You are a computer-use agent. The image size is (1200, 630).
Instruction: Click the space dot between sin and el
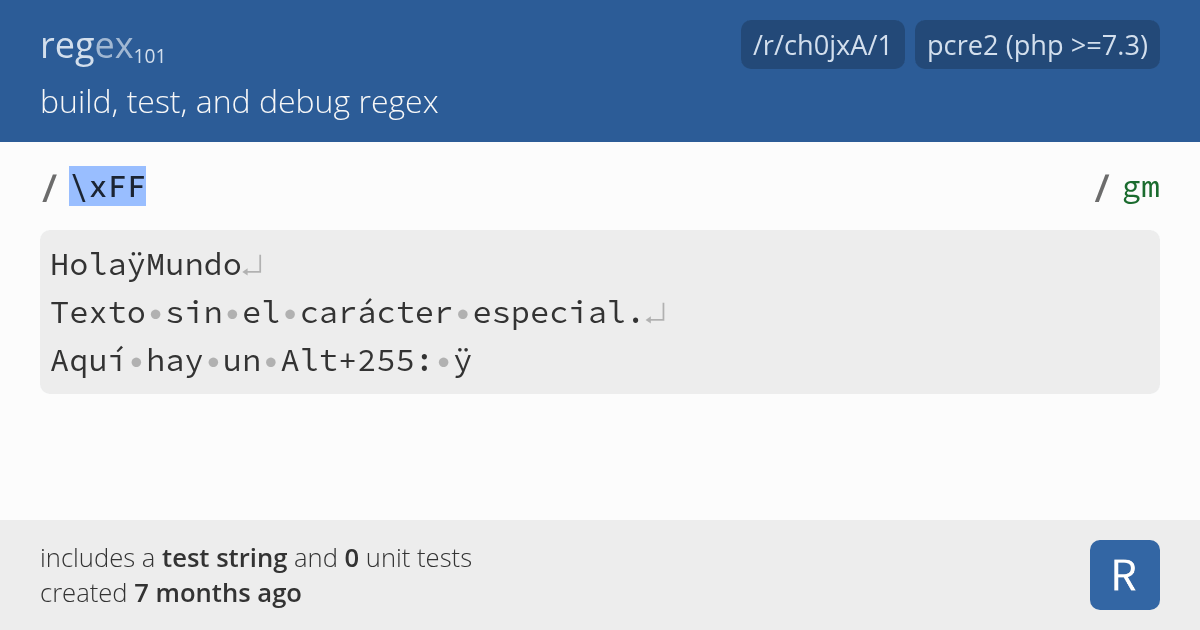tap(230, 311)
